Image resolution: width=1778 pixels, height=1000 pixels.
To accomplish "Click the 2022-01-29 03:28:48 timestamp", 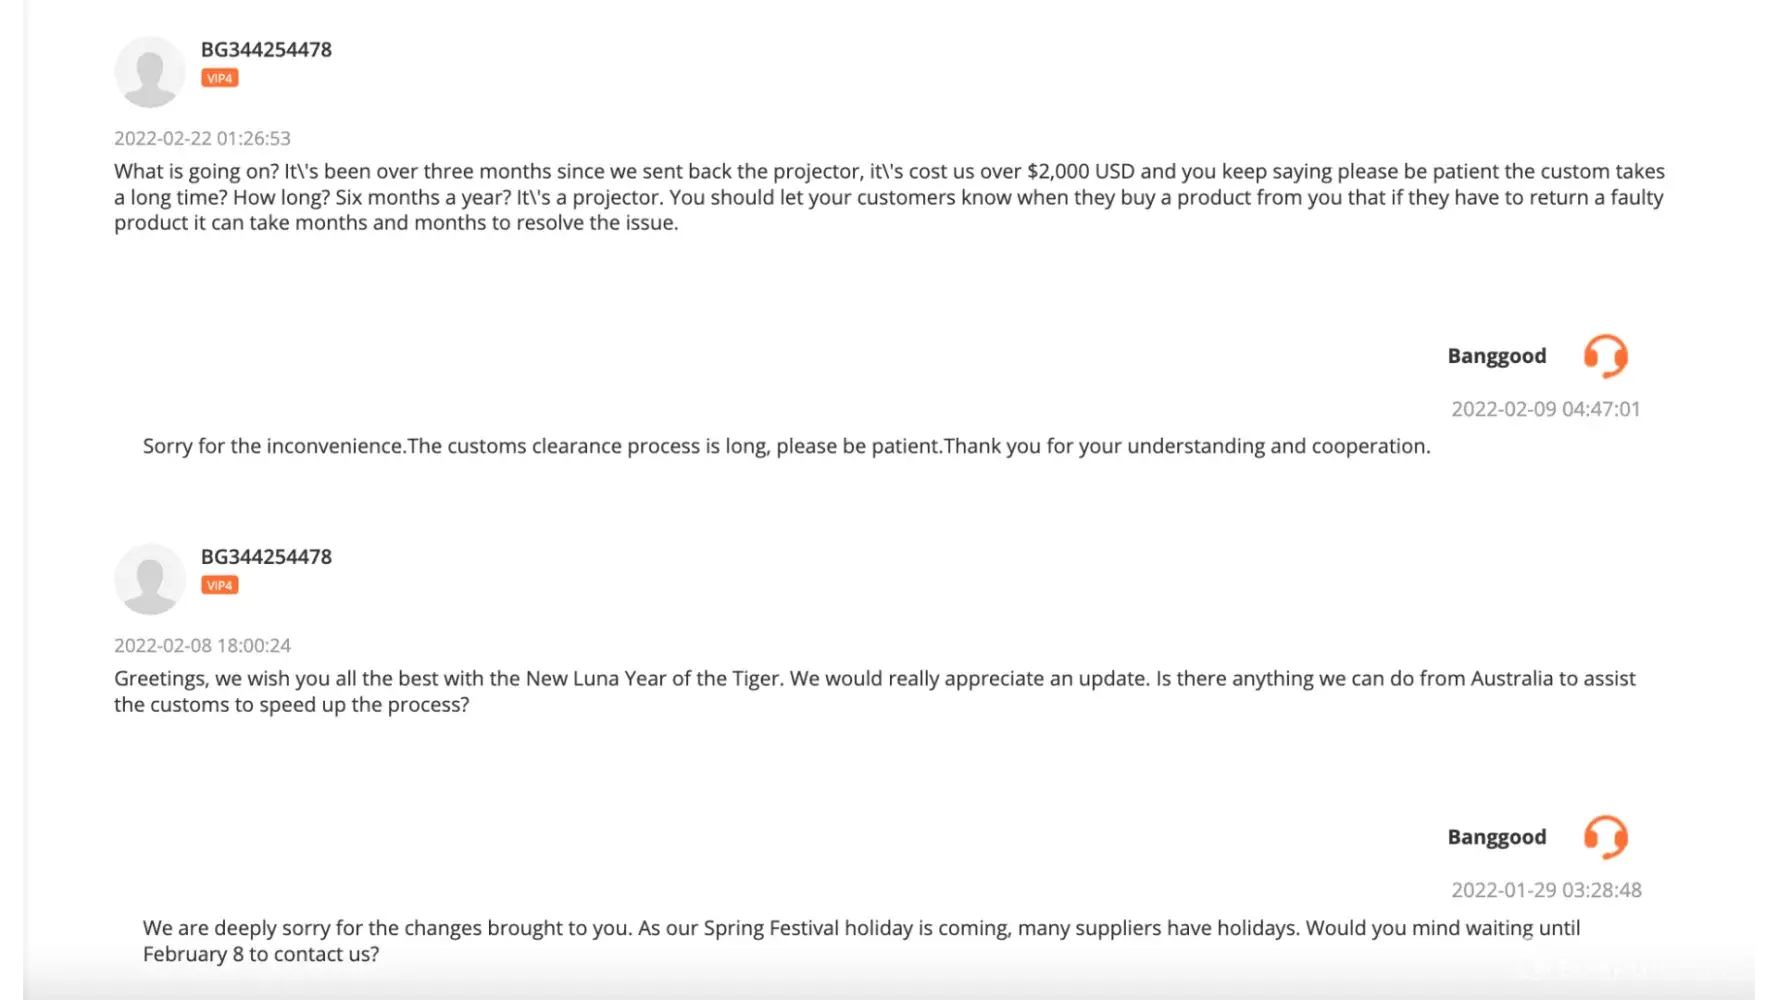I will tap(1546, 890).
